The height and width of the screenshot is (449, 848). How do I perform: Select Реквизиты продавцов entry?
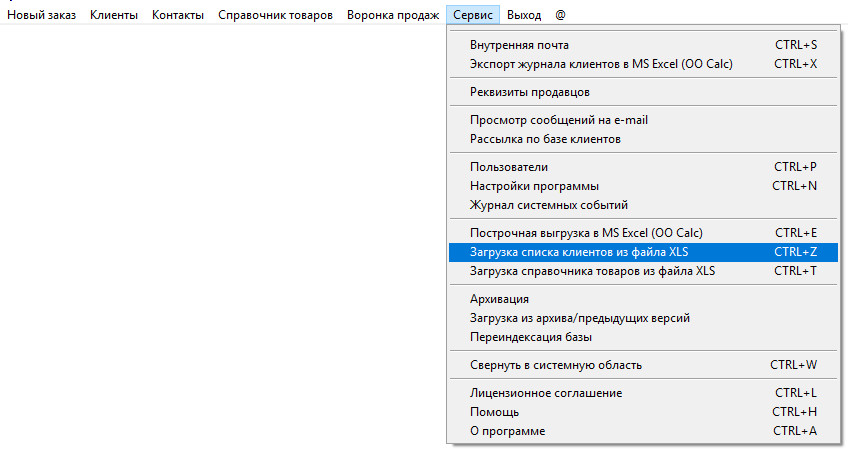pos(536,92)
